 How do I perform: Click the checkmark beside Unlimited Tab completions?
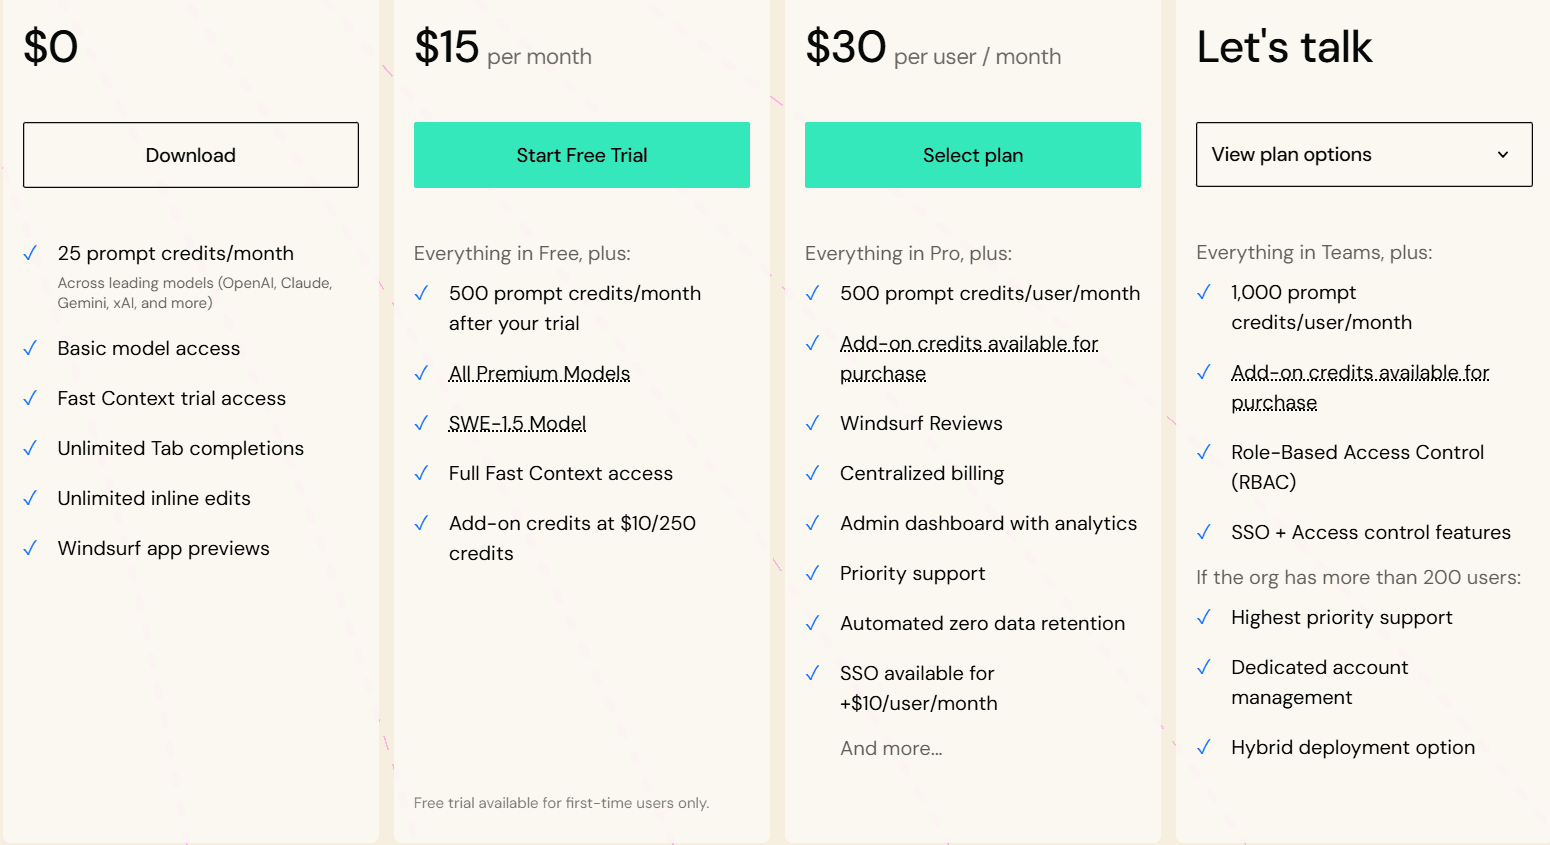[x=29, y=449]
